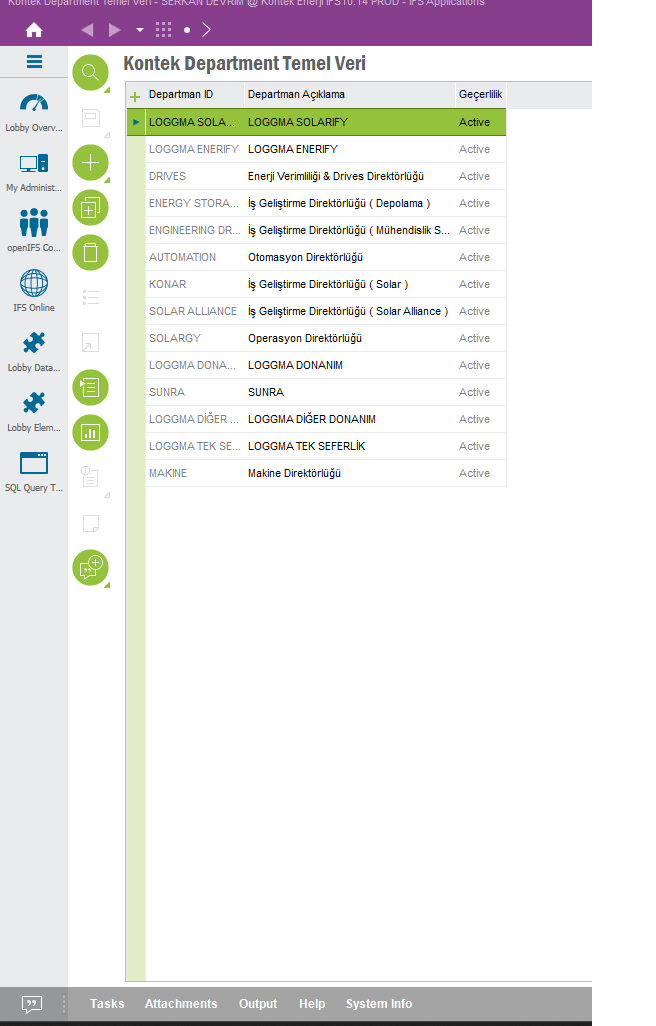This screenshot has height=1026, width=656.
Task: Select LOGGMA DİĞER DONANIM description cell
Action: click(350, 419)
